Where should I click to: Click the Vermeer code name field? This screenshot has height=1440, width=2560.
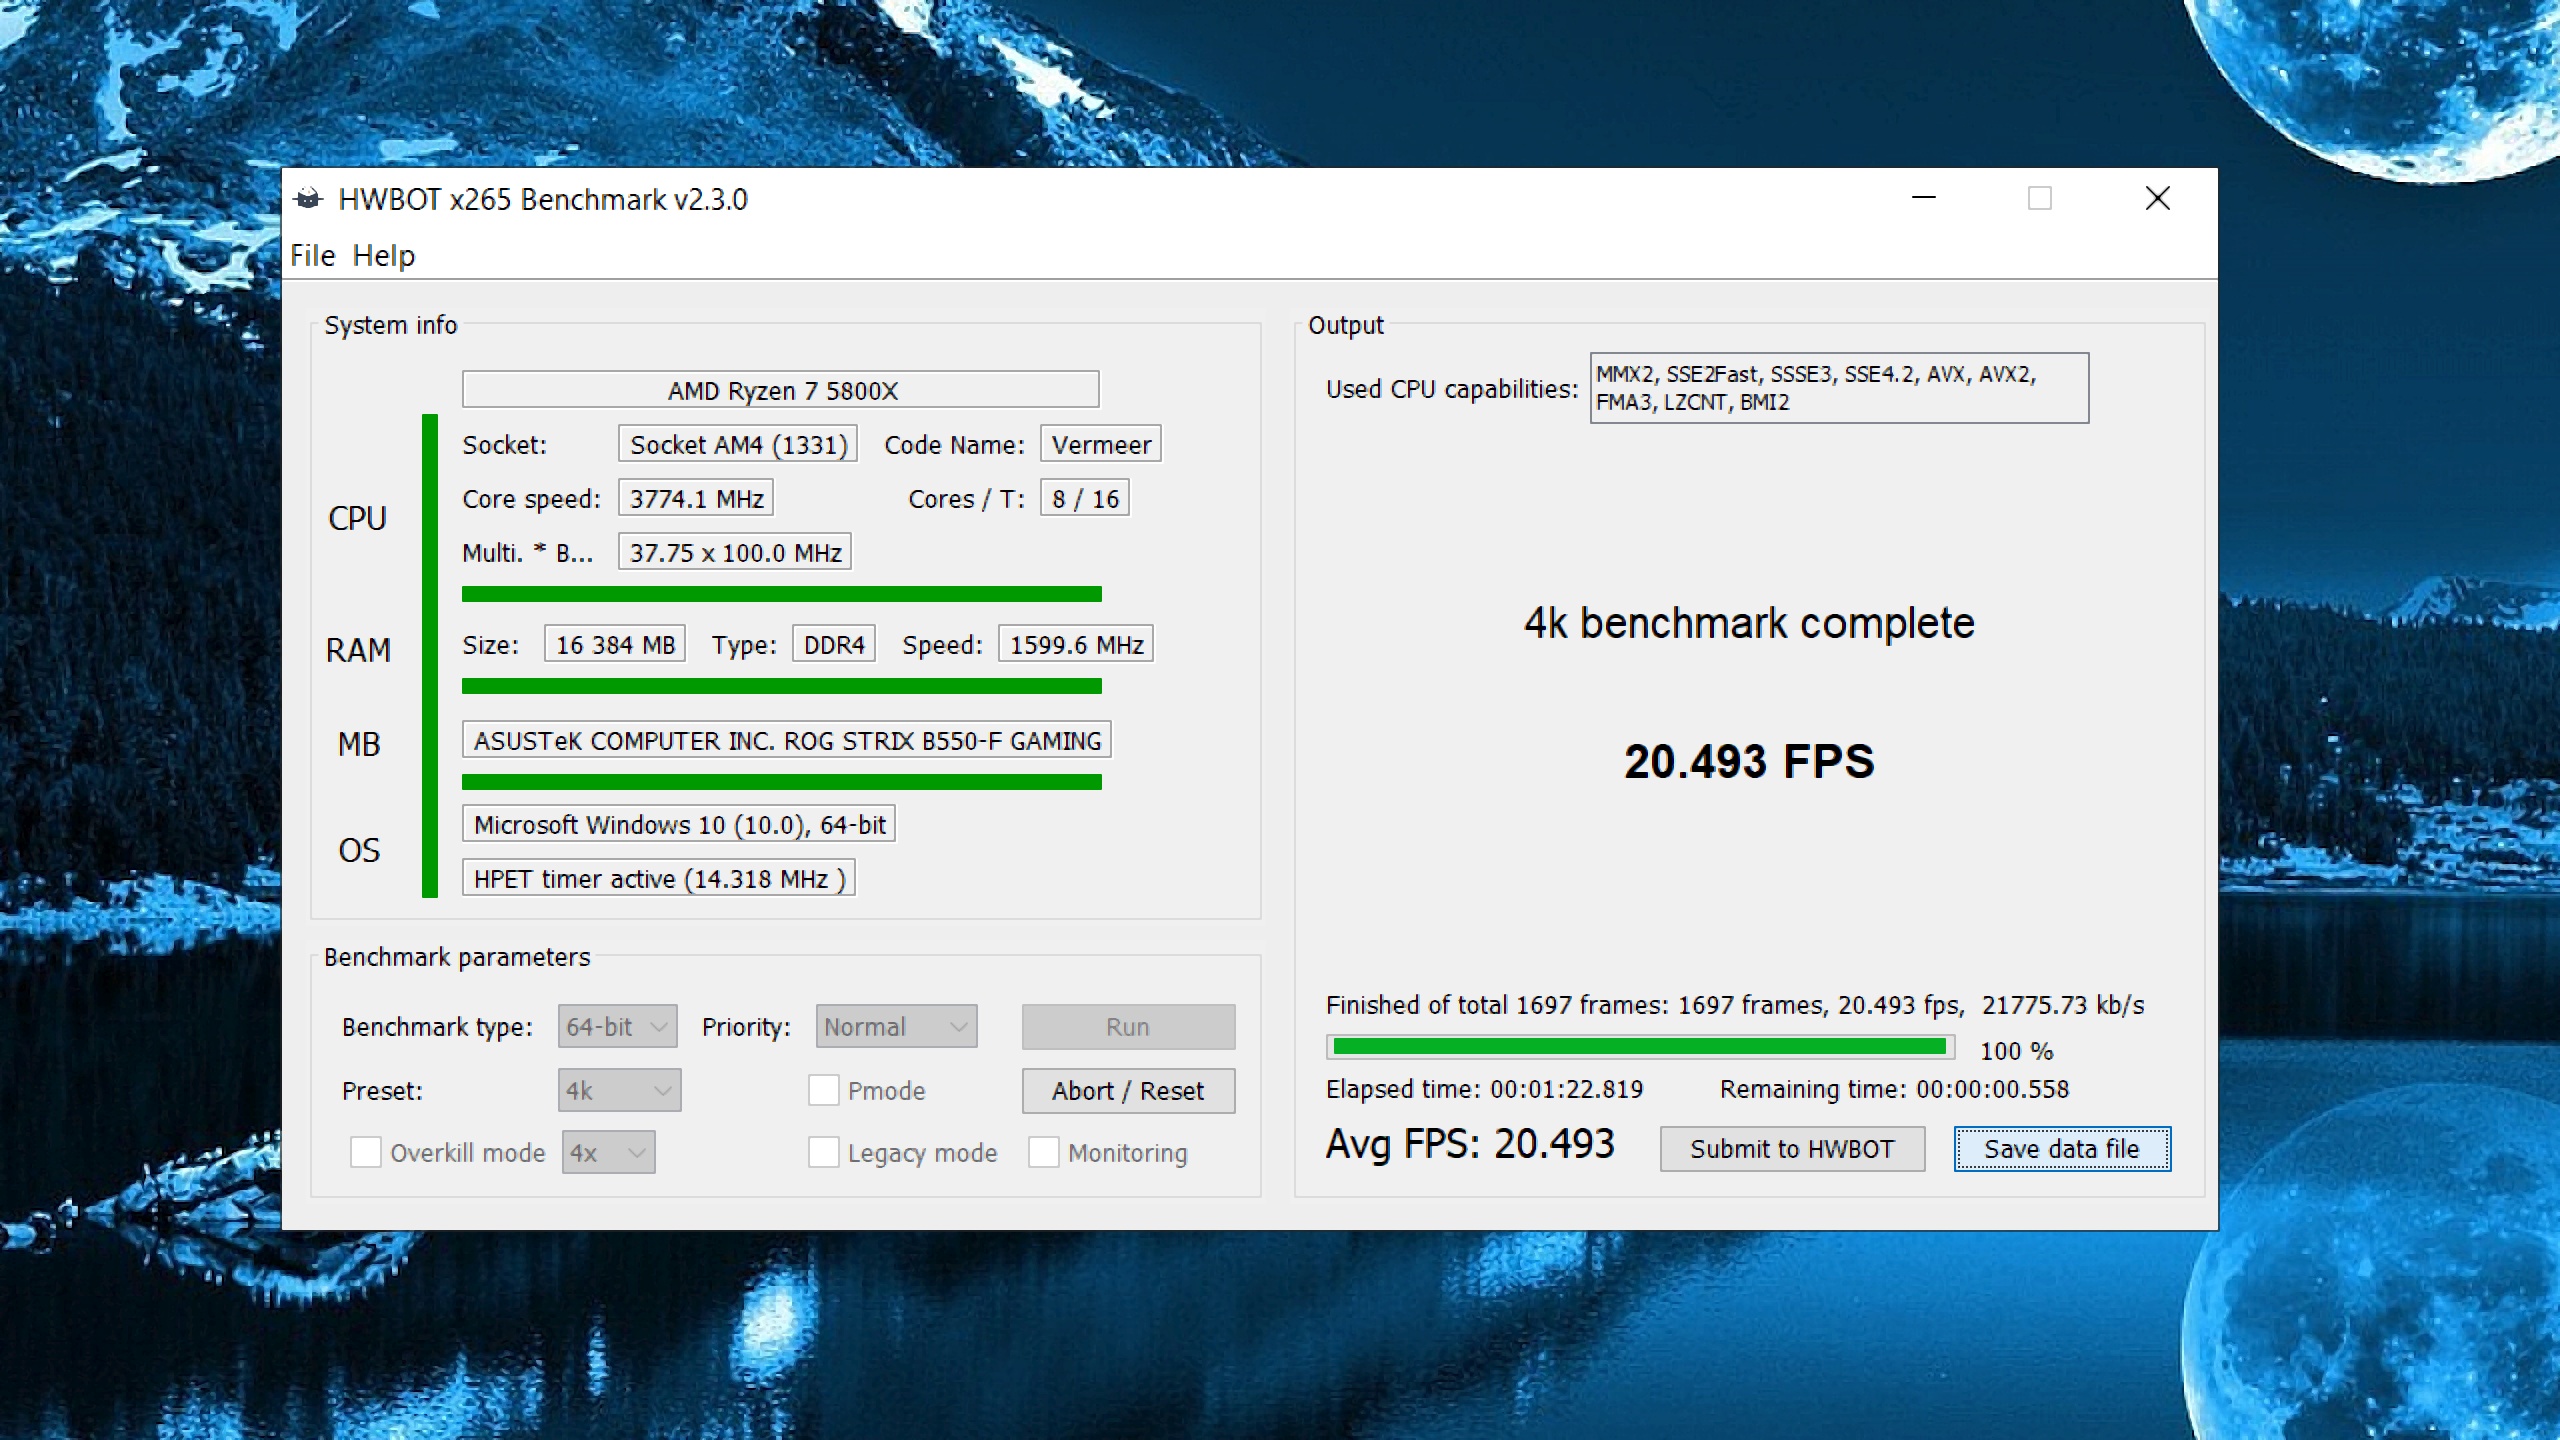(1101, 444)
